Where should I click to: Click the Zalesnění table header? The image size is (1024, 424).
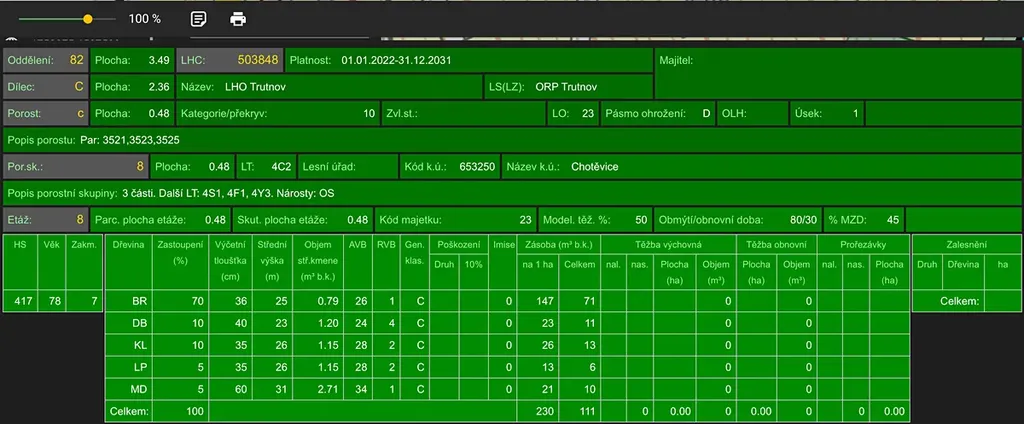pos(966,243)
